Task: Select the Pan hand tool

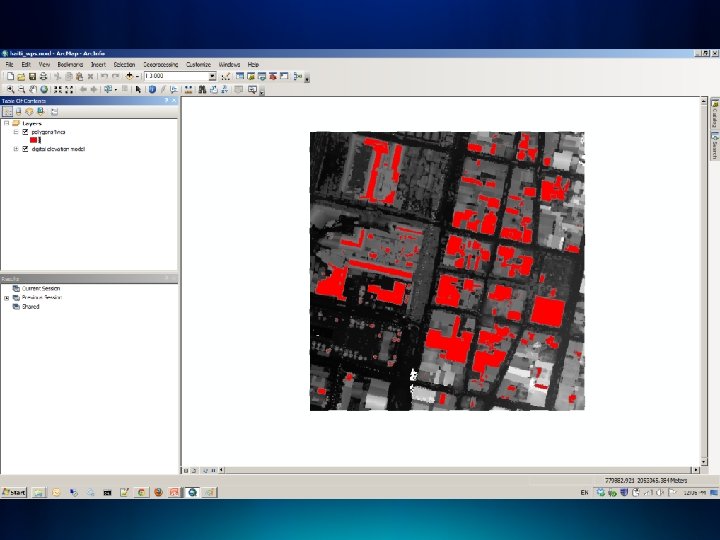Action: (33, 90)
